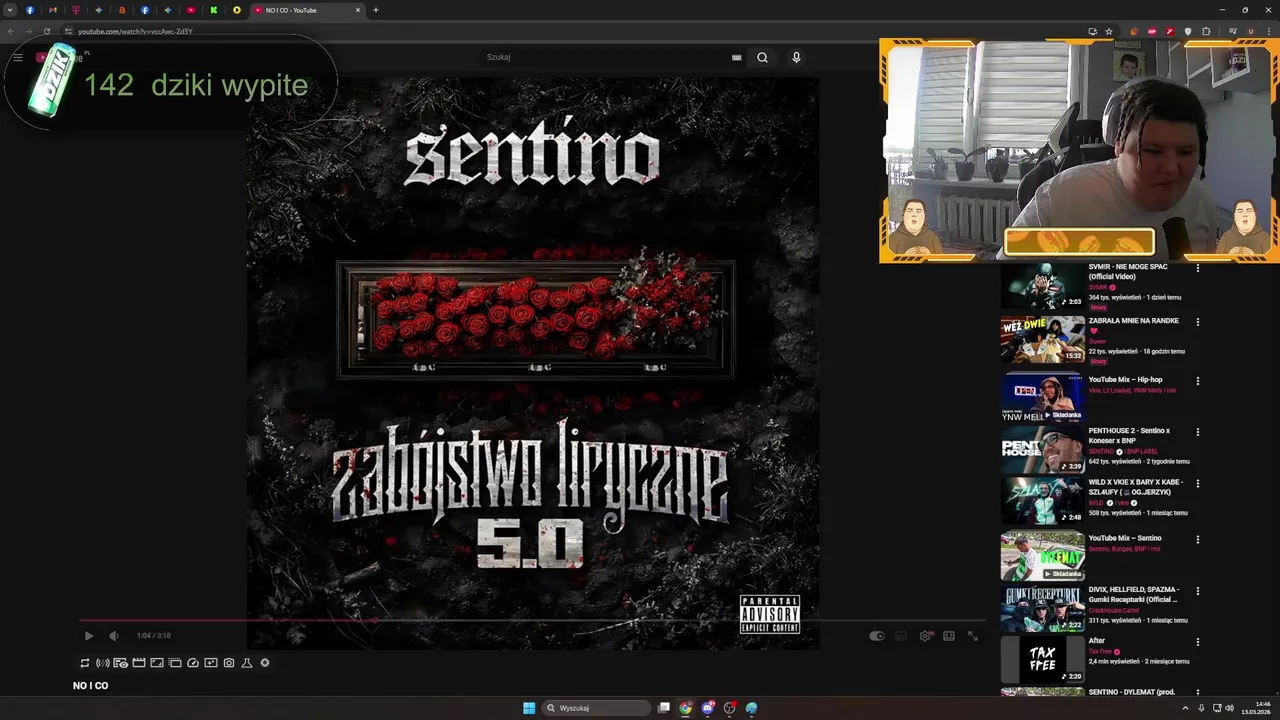The height and width of the screenshot is (720, 1280).
Task: Open a new browser tab
Action: [376, 10]
